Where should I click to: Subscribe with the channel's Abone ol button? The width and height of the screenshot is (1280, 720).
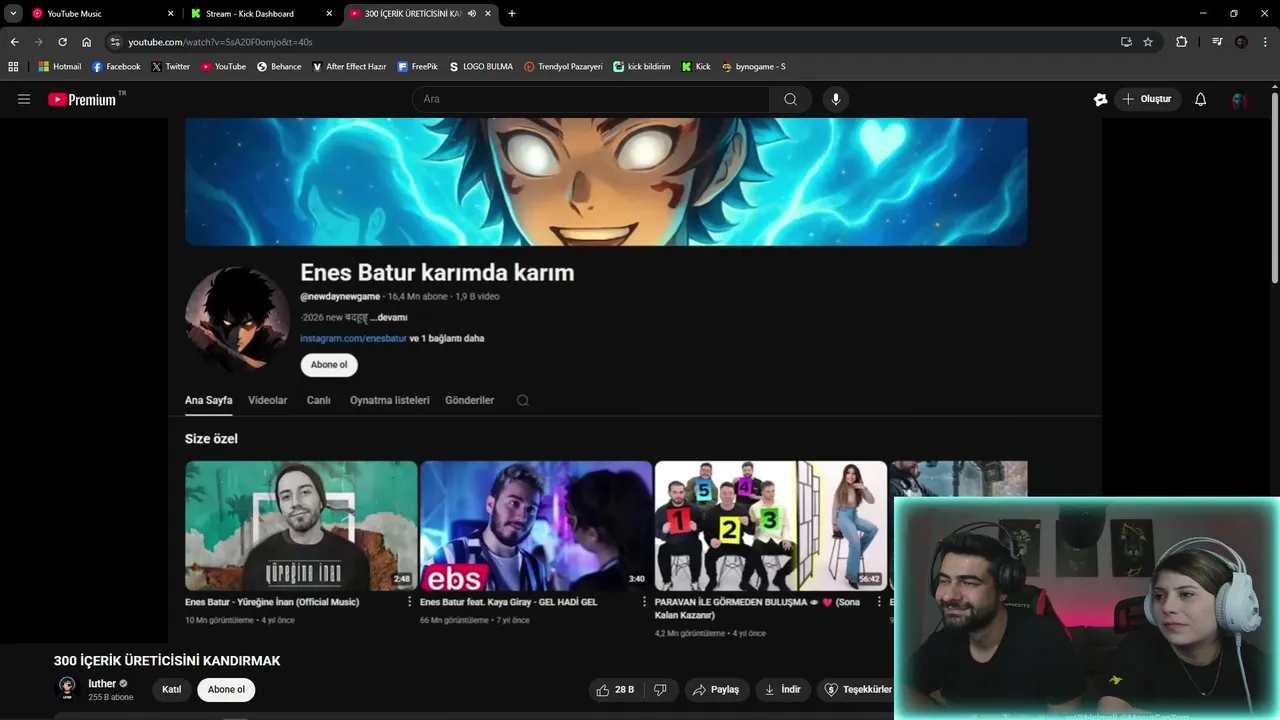click(x=329, y=365)
